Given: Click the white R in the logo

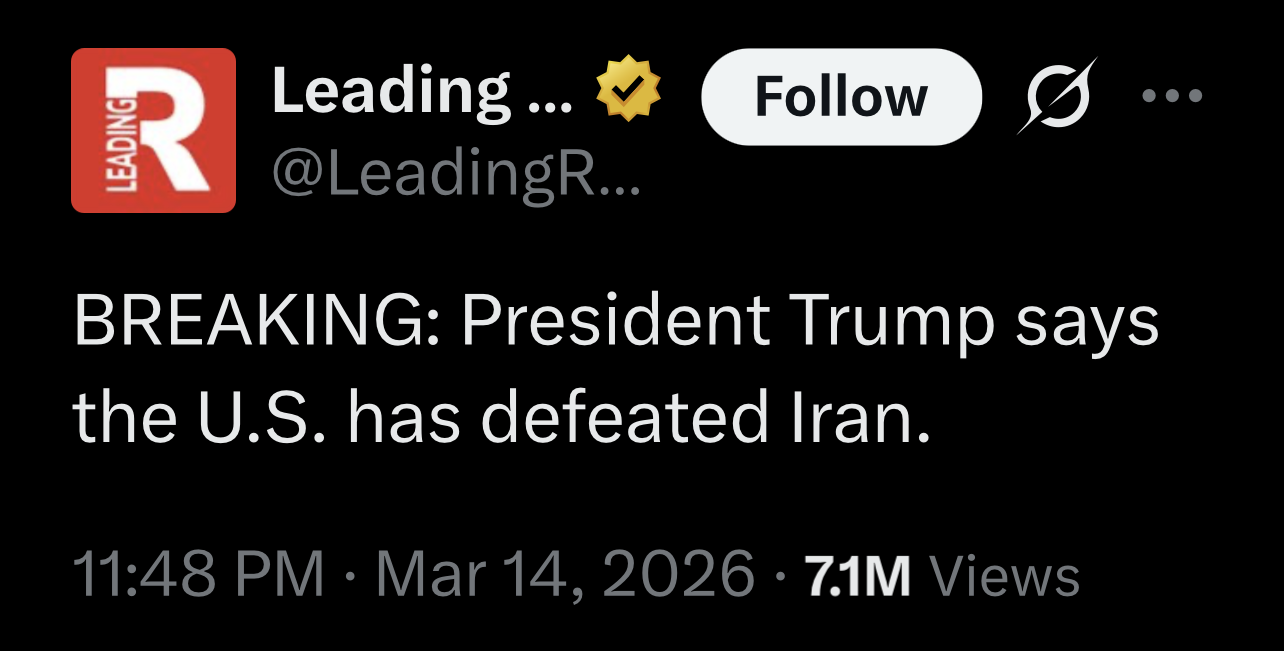Looking at the screenshot, I should [170, 130].
